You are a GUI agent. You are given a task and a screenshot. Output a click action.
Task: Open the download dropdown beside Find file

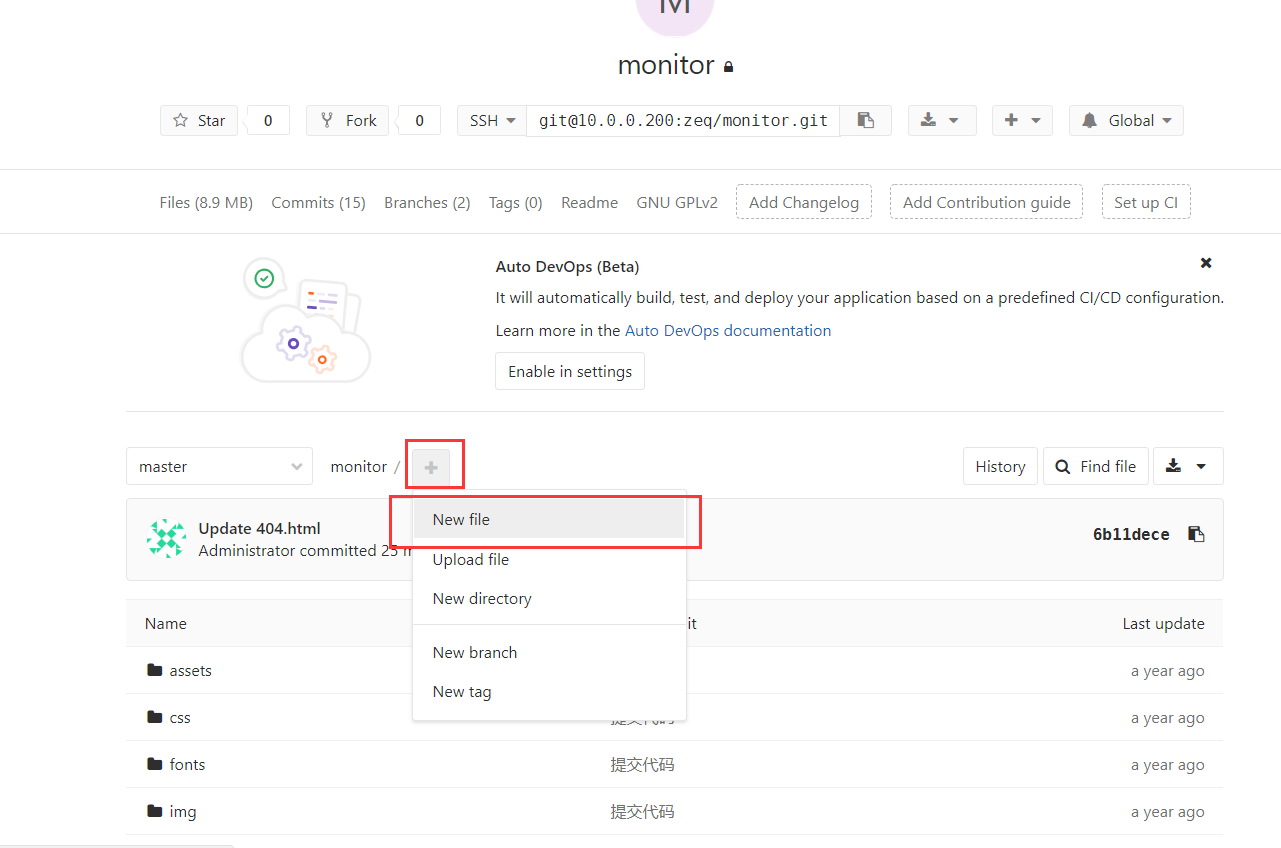1188,467
